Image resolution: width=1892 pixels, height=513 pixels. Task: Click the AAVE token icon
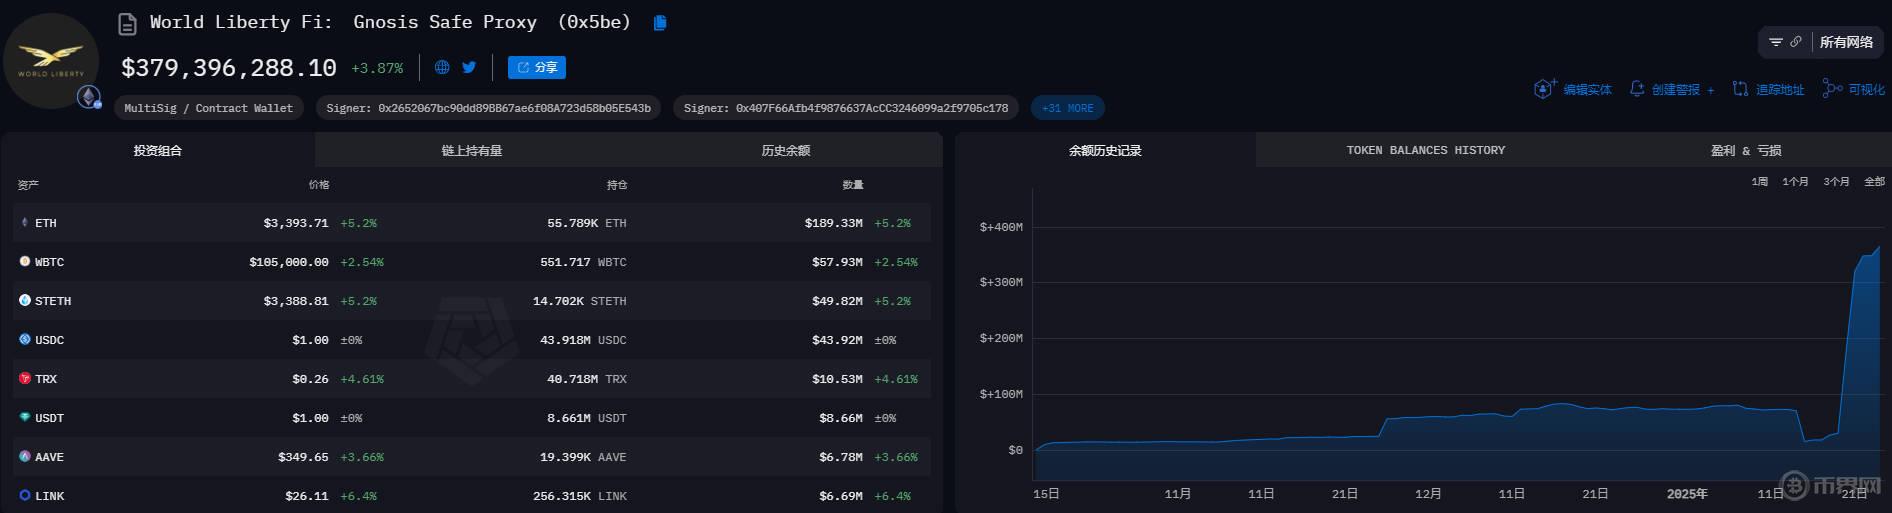[x=25, y=456]
